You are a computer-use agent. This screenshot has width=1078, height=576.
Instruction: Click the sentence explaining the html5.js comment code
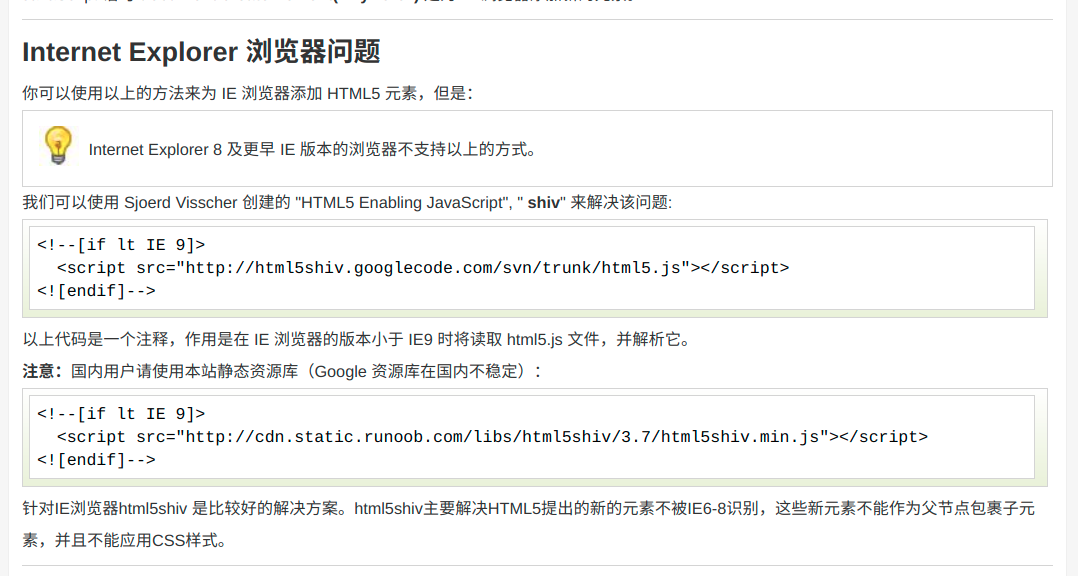click(356, 339)
